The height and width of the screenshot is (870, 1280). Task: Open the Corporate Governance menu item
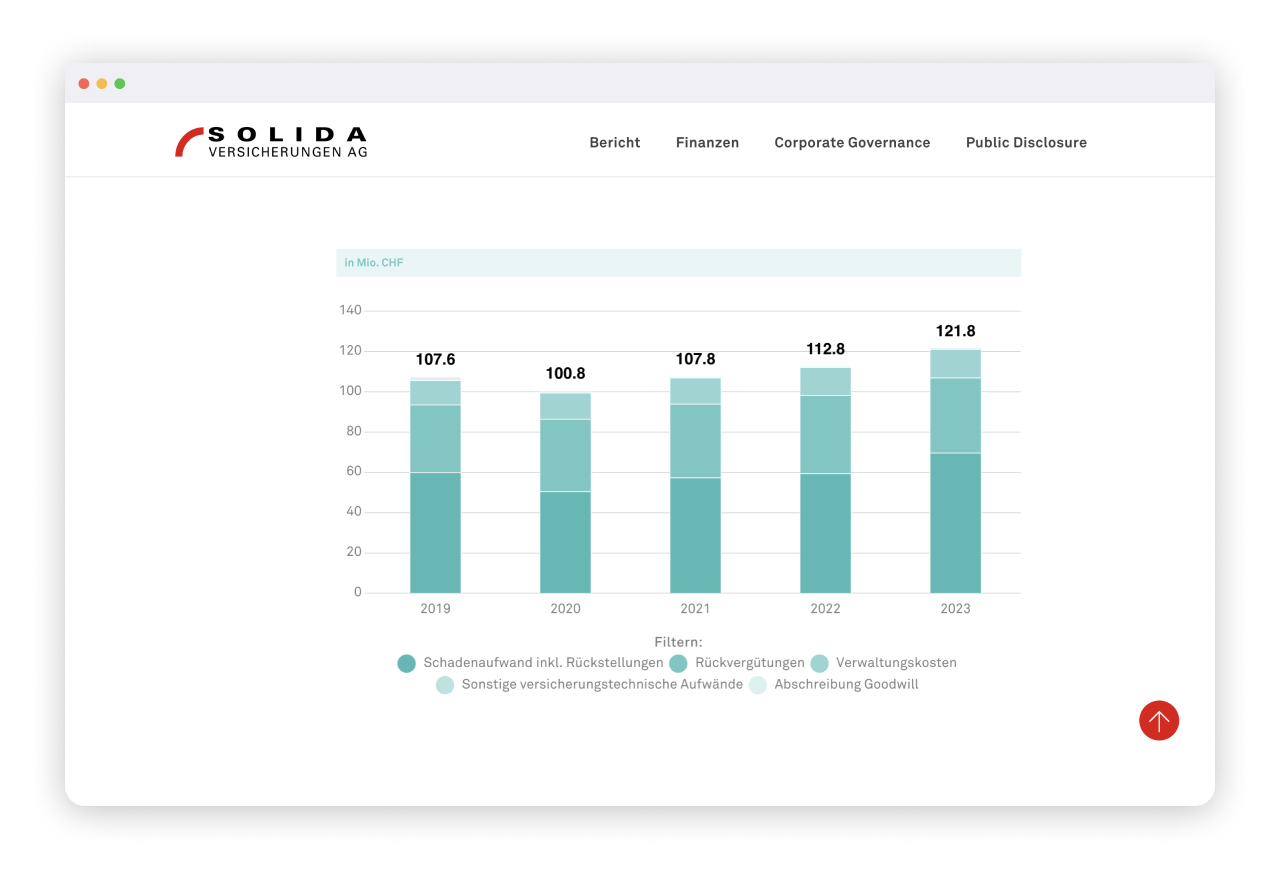pyautogui.click(x=852, y=143)
